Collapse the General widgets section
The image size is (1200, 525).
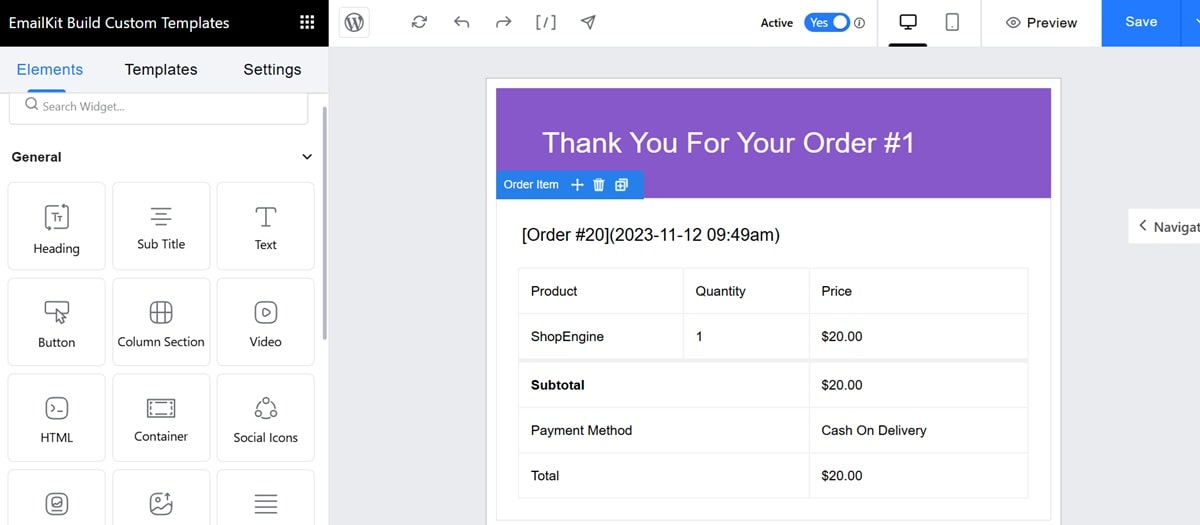[x=307, y=157]
